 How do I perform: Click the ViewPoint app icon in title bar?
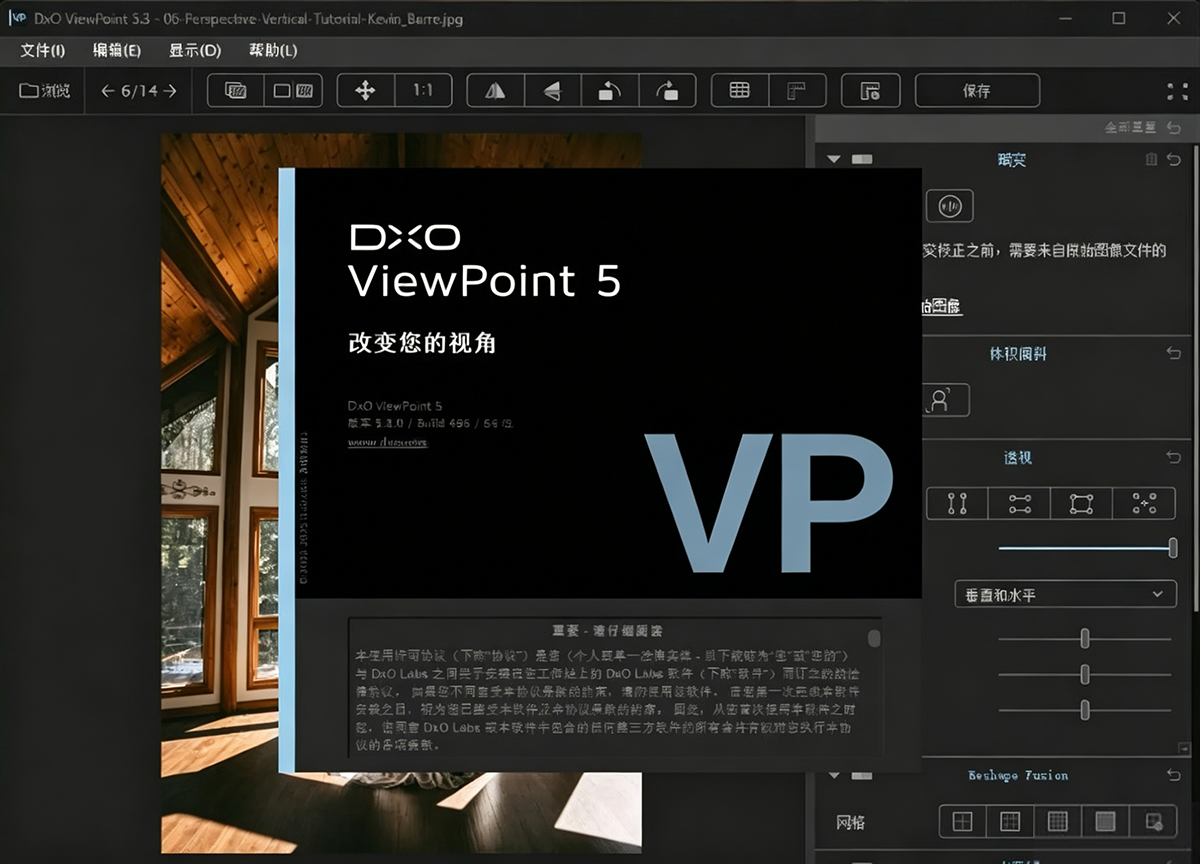pos(16,18)
